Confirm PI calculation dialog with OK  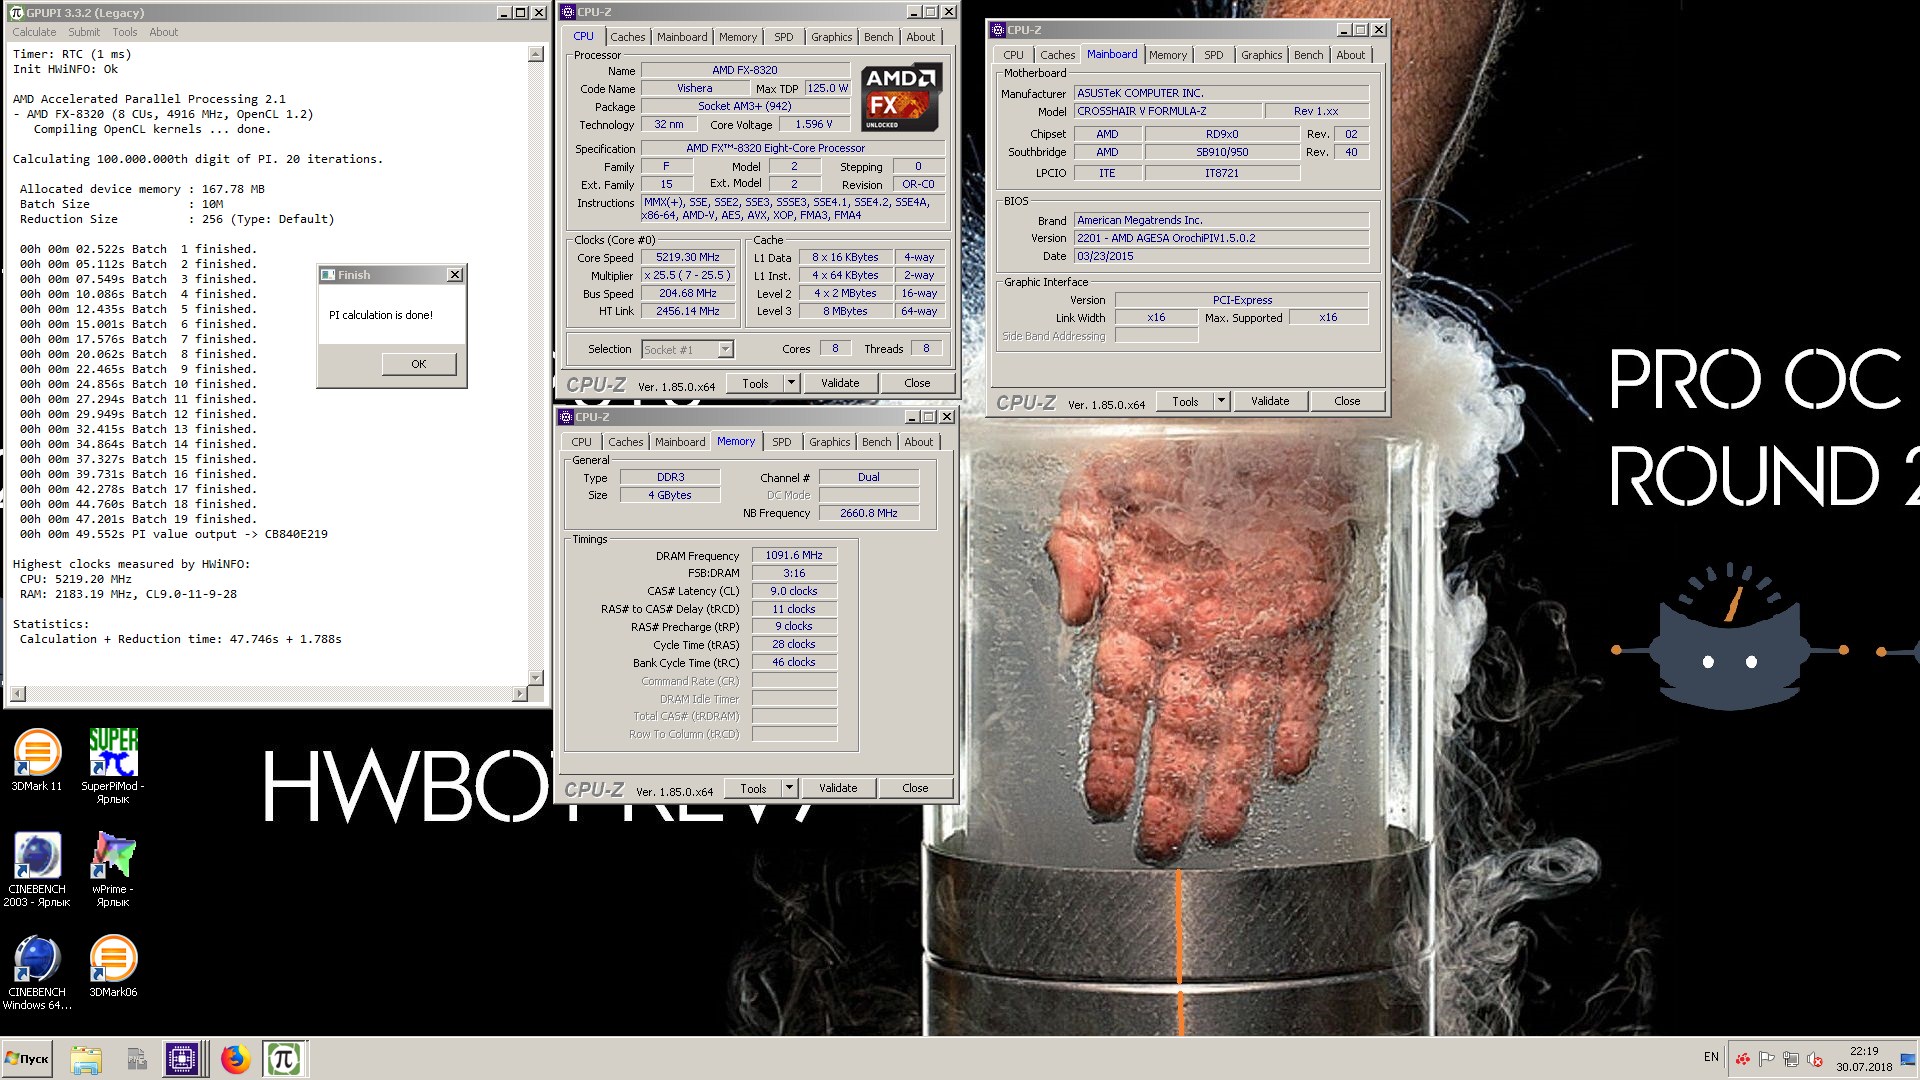[x=419, y=364]
